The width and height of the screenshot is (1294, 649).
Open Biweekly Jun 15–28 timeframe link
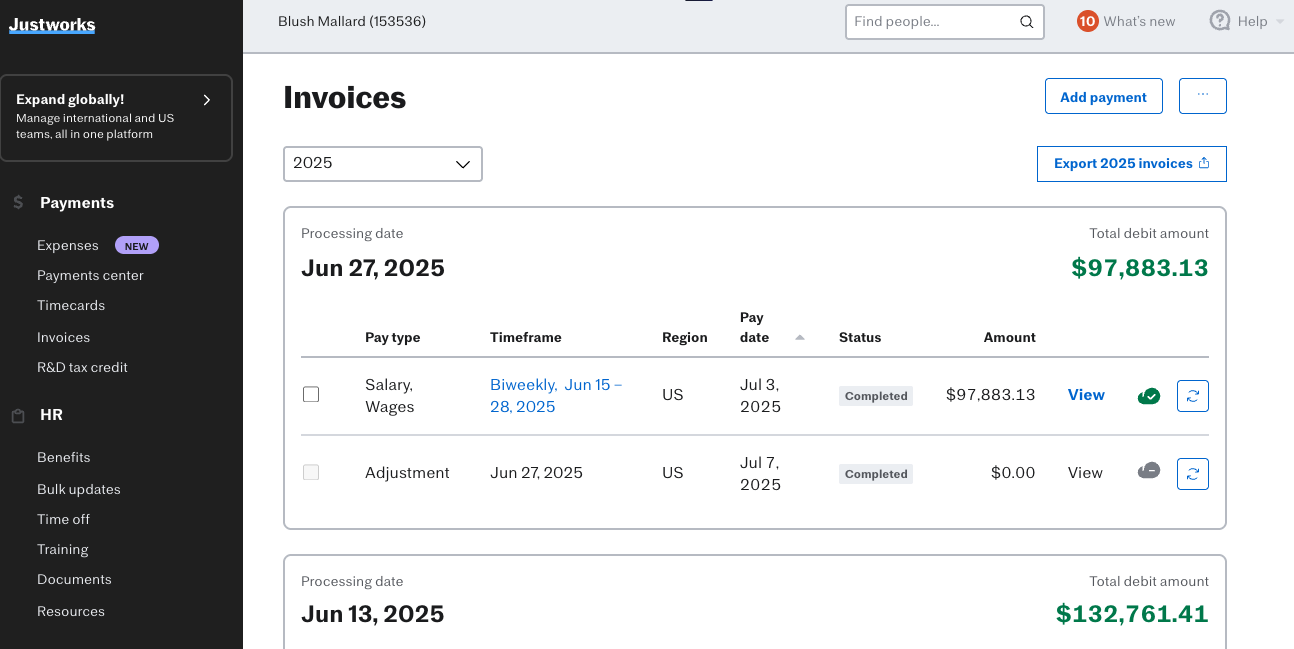[555, 396]
